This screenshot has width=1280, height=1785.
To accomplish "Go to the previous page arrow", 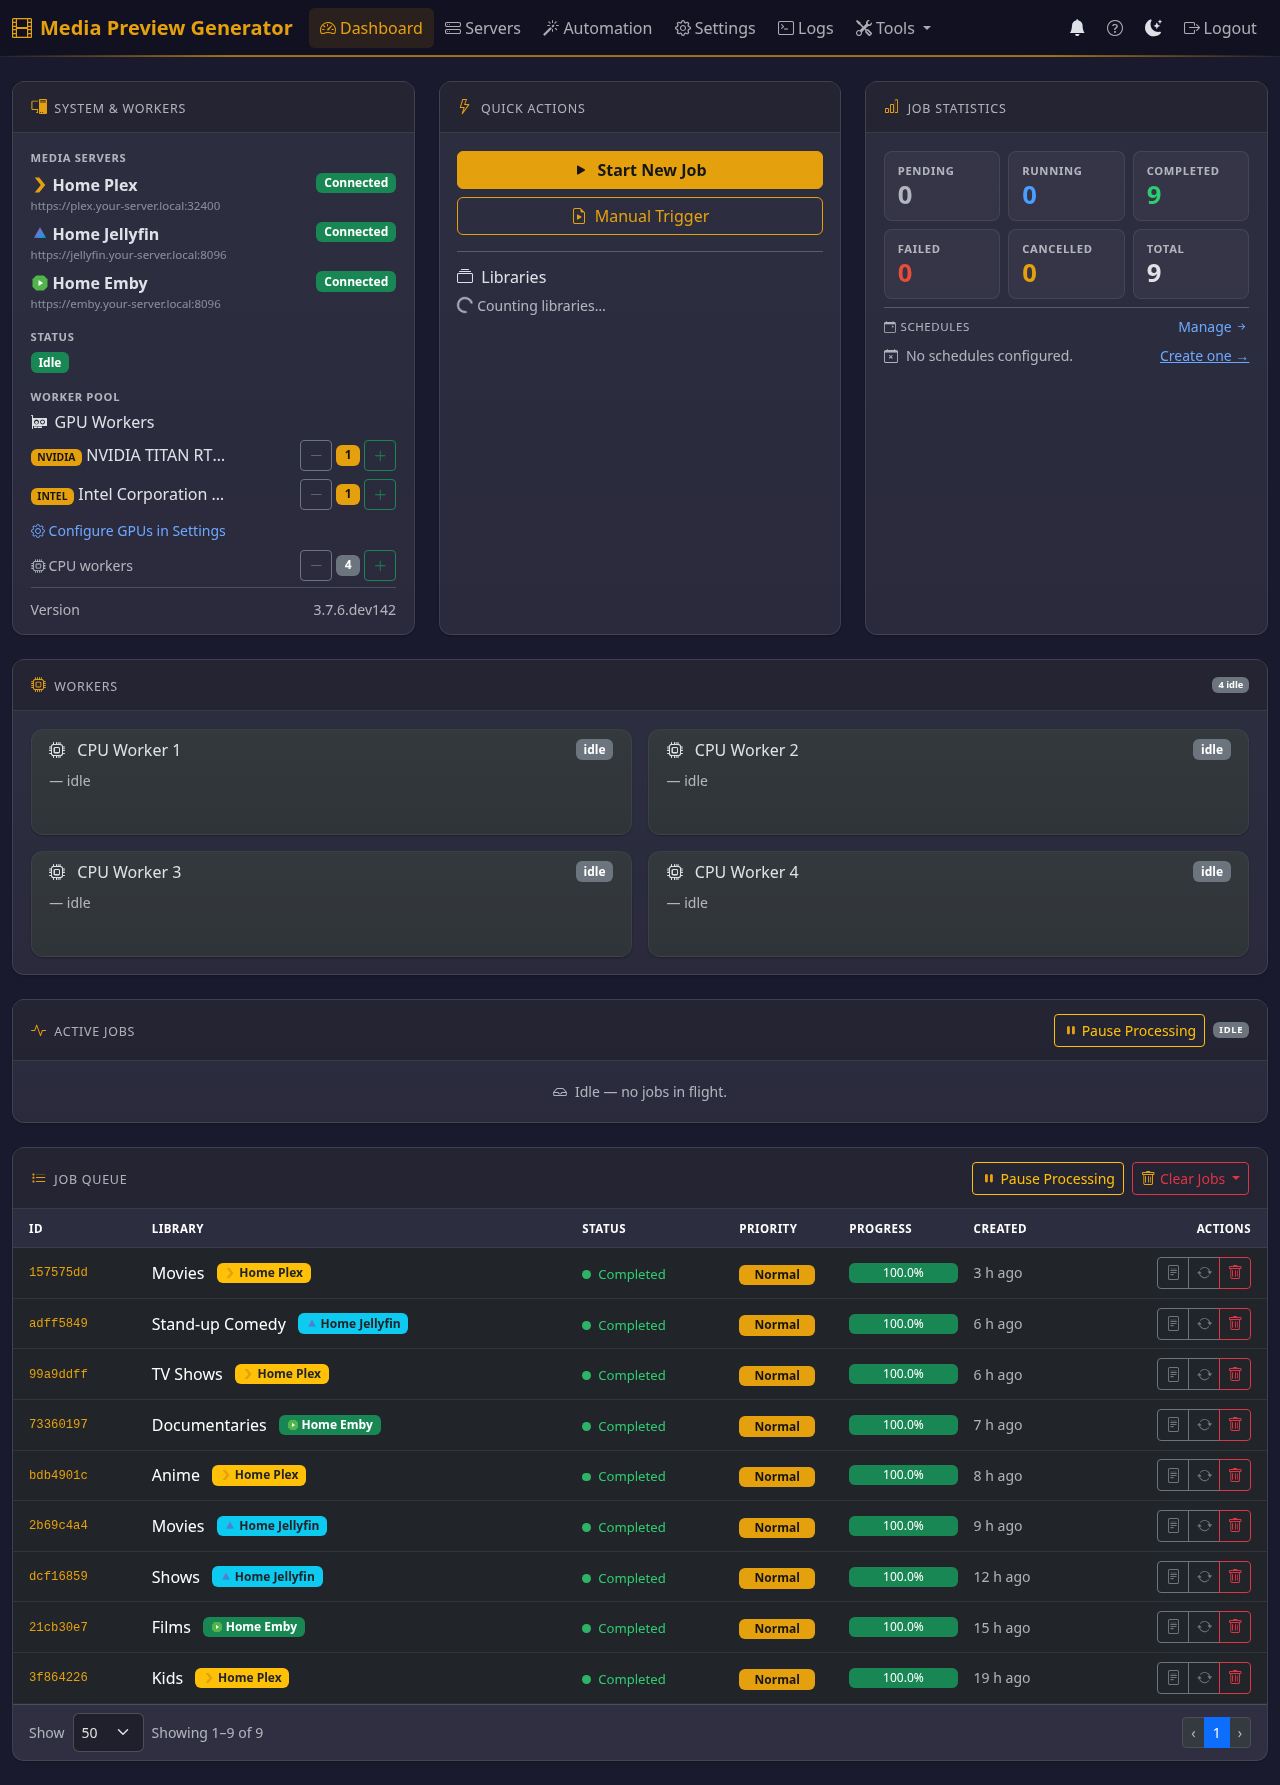I will pyautogui.click(x=1193, y=1733).
